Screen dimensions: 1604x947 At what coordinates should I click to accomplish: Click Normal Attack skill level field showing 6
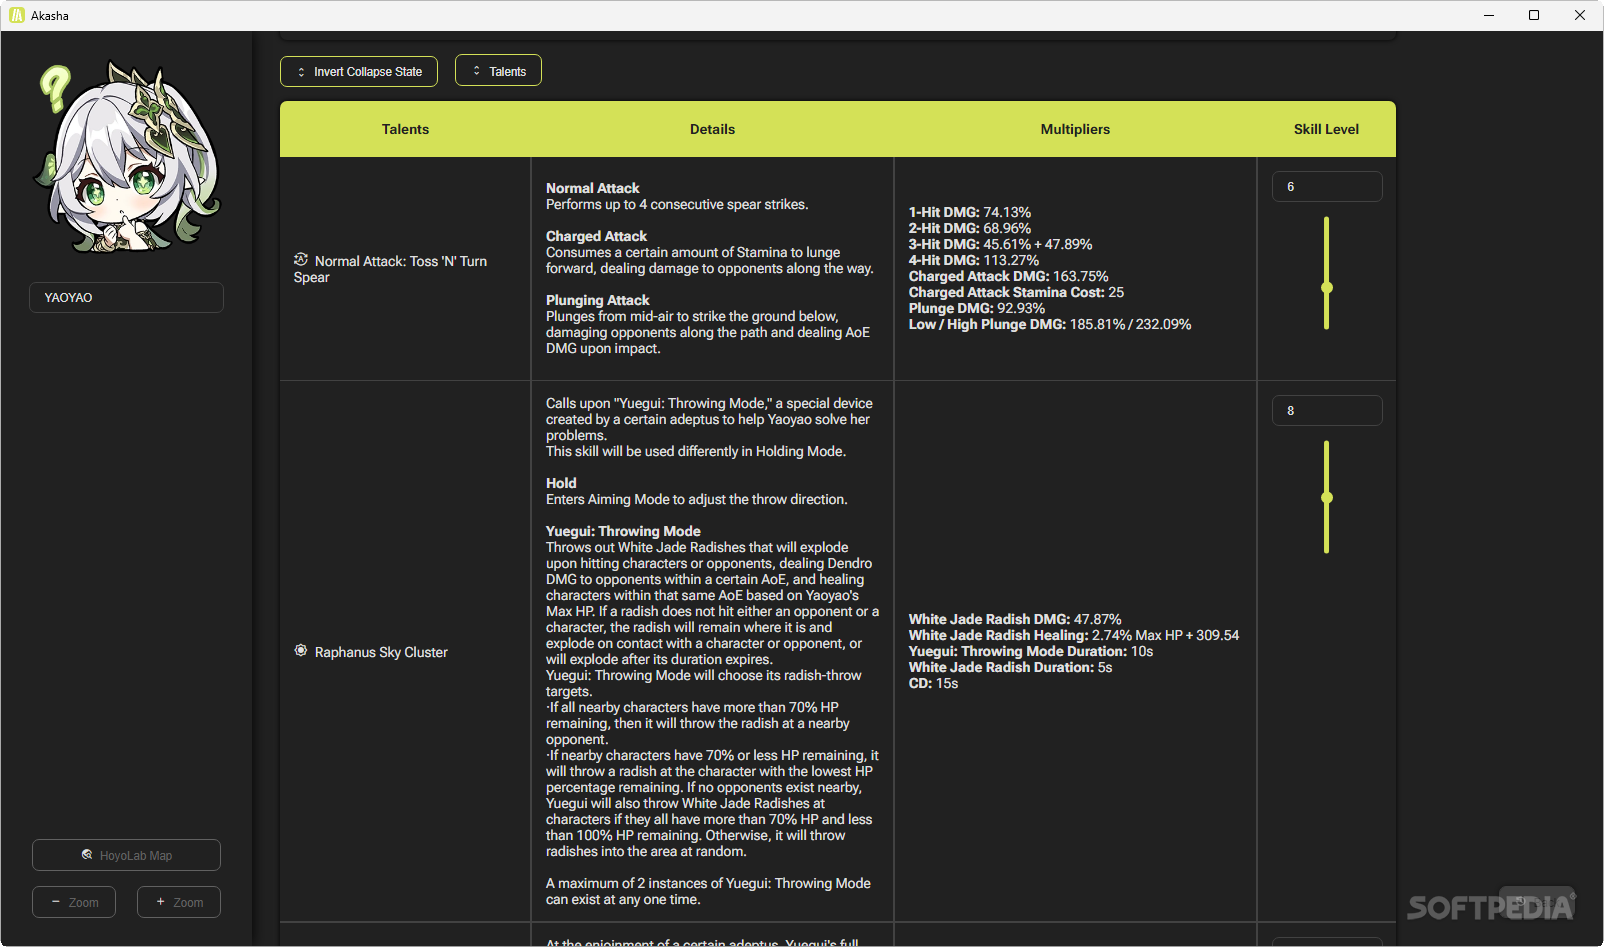point(1327,187)
